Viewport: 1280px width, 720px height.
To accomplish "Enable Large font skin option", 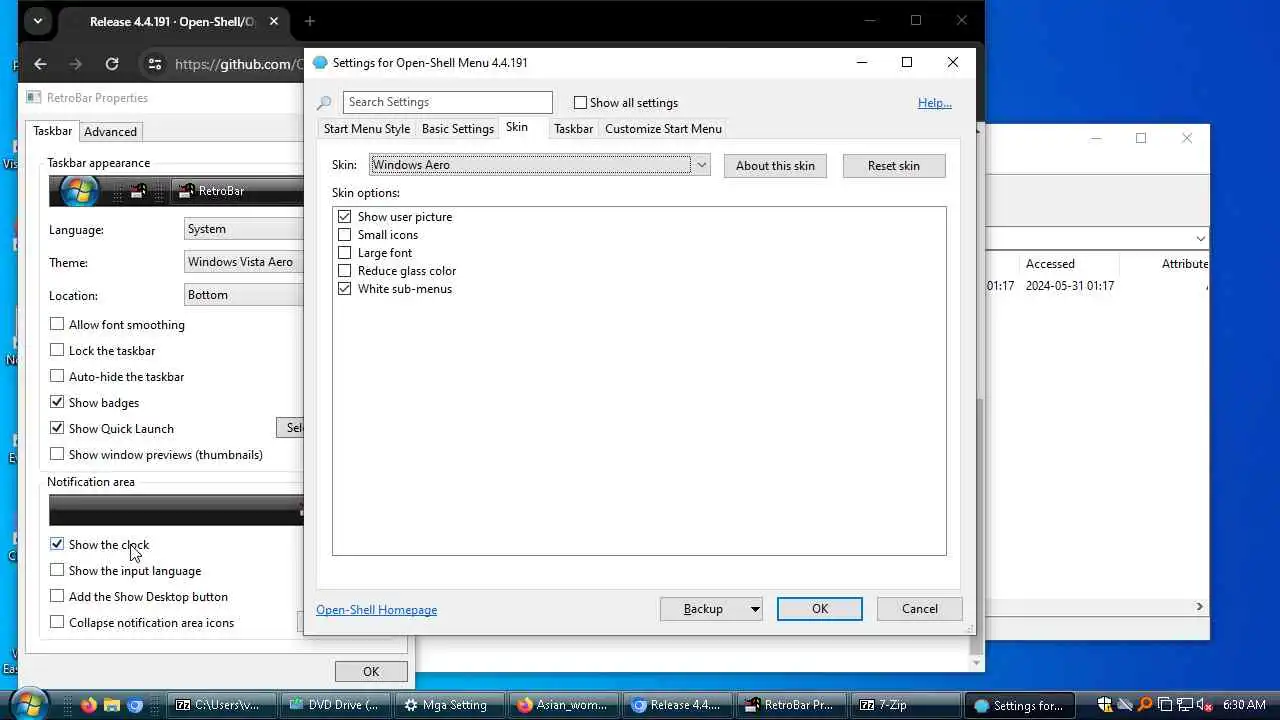I will [345, 253].
